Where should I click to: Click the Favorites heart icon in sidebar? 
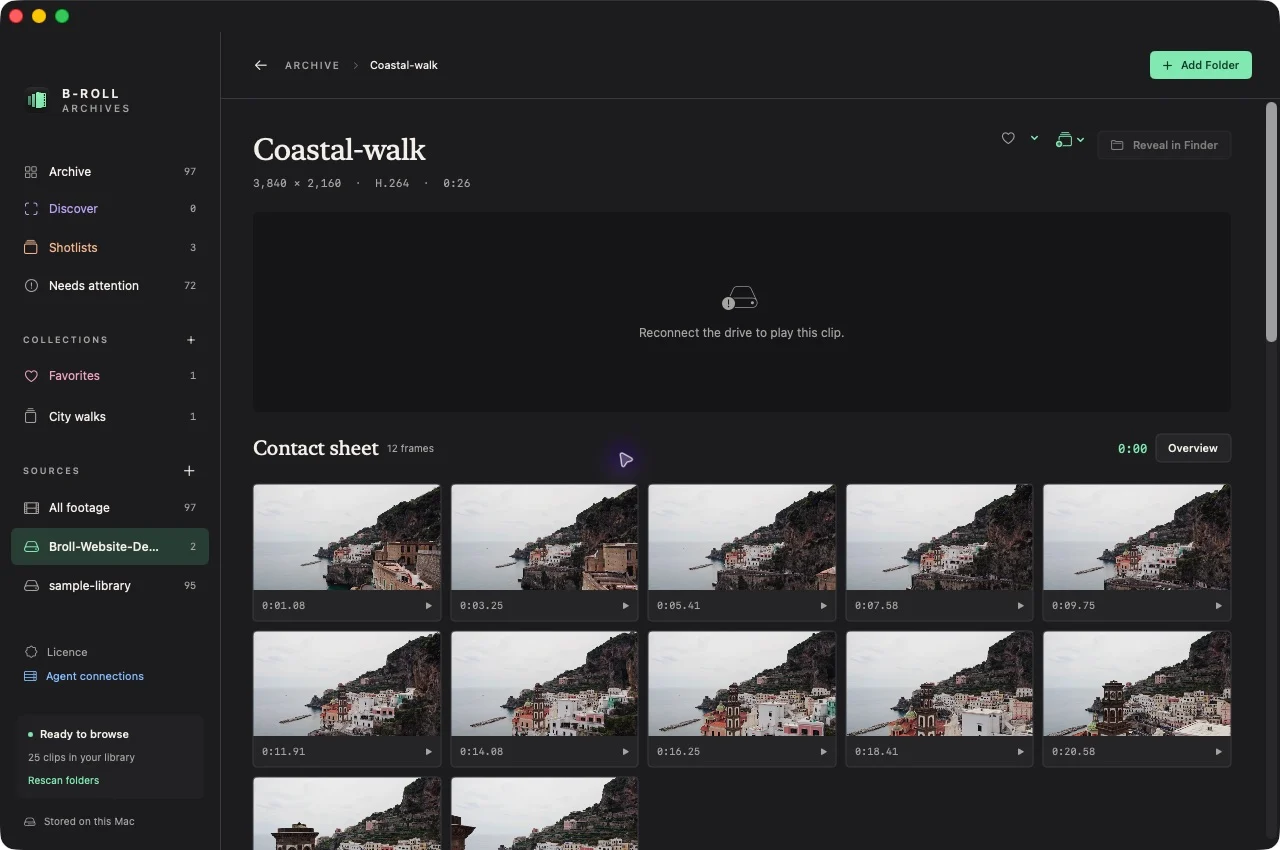(x=31, y=376)
